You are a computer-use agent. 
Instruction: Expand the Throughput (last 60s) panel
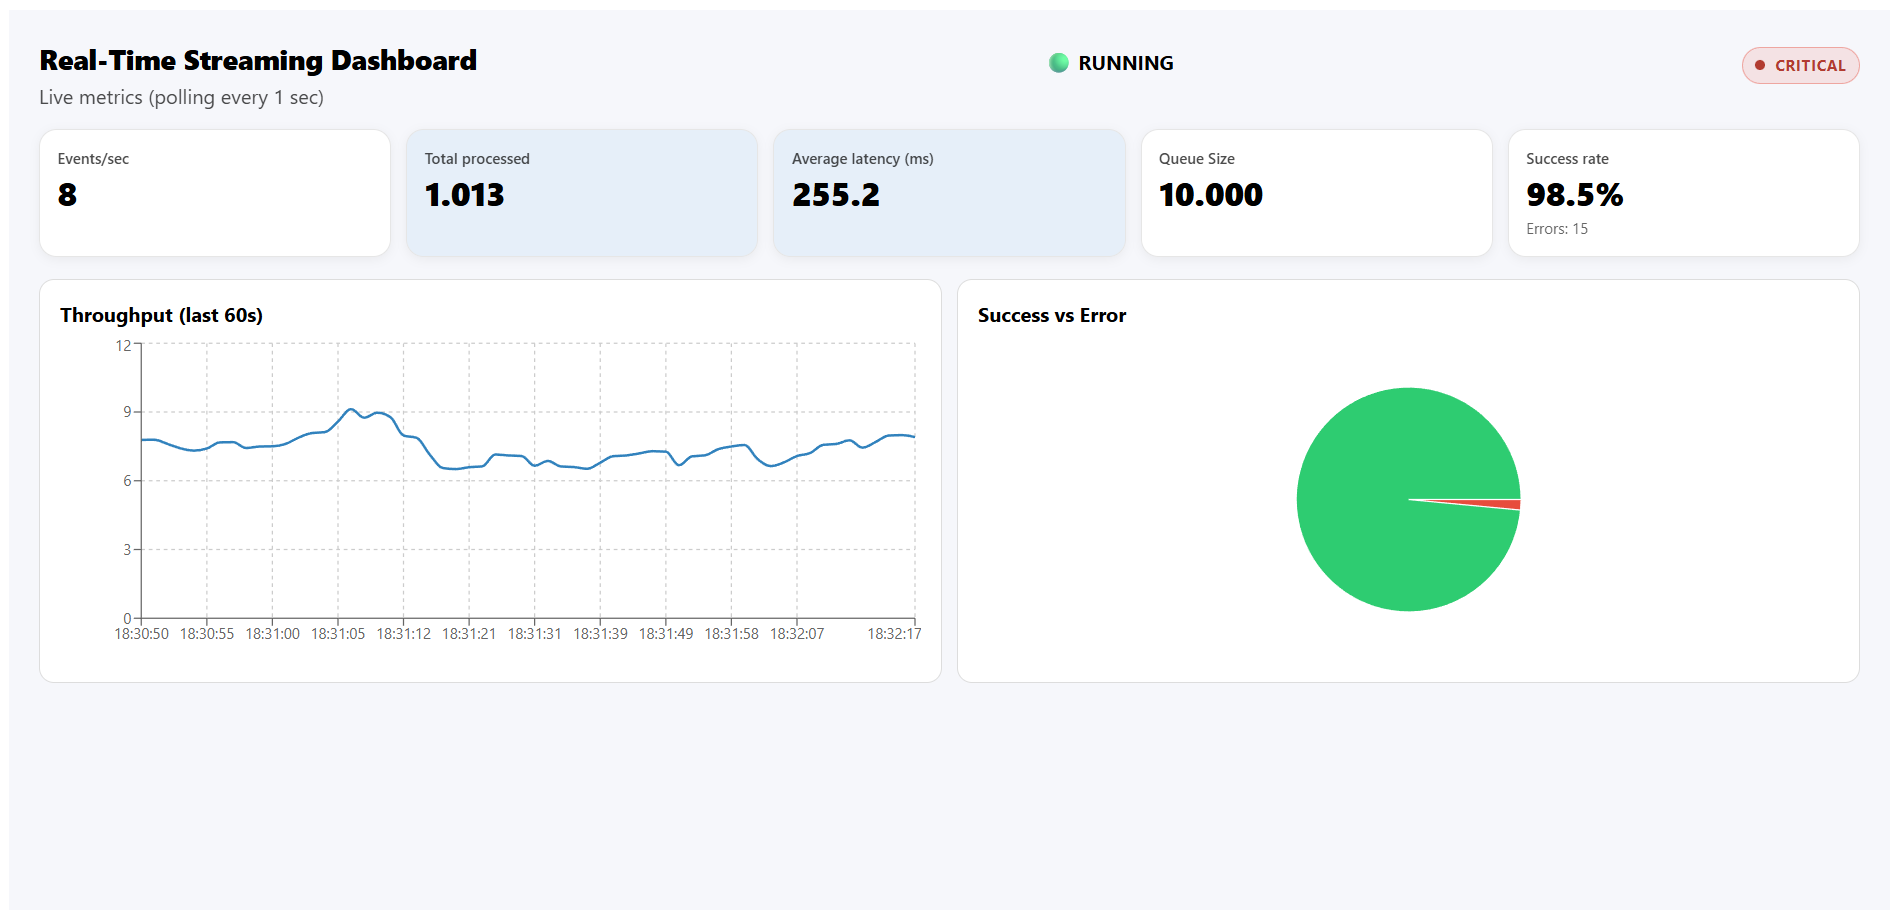pos(489,478)
